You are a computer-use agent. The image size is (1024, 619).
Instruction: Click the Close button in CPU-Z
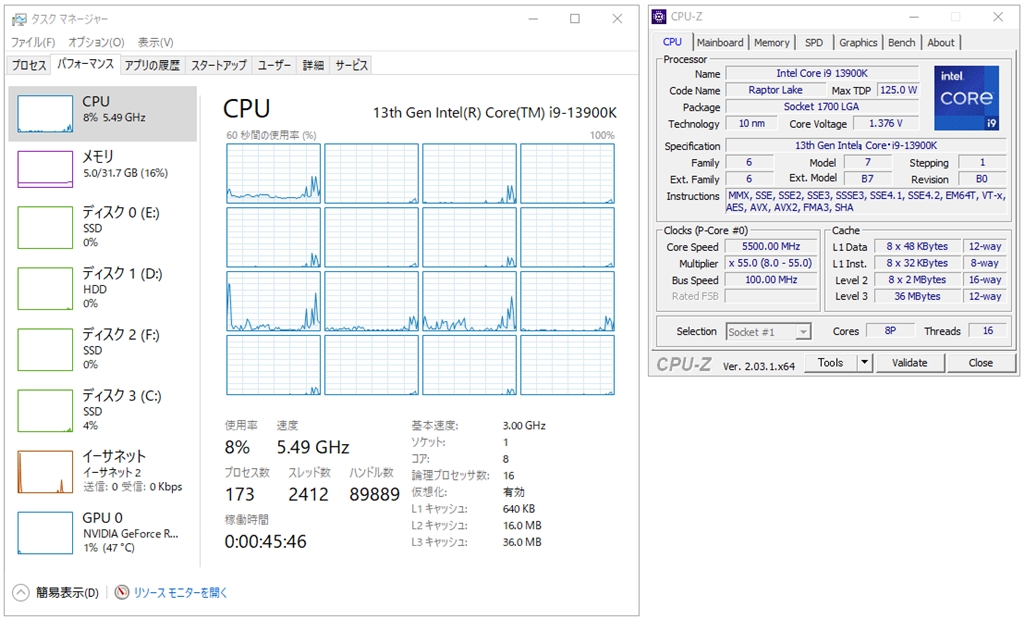pyautogui.click(x=981, y=362)
